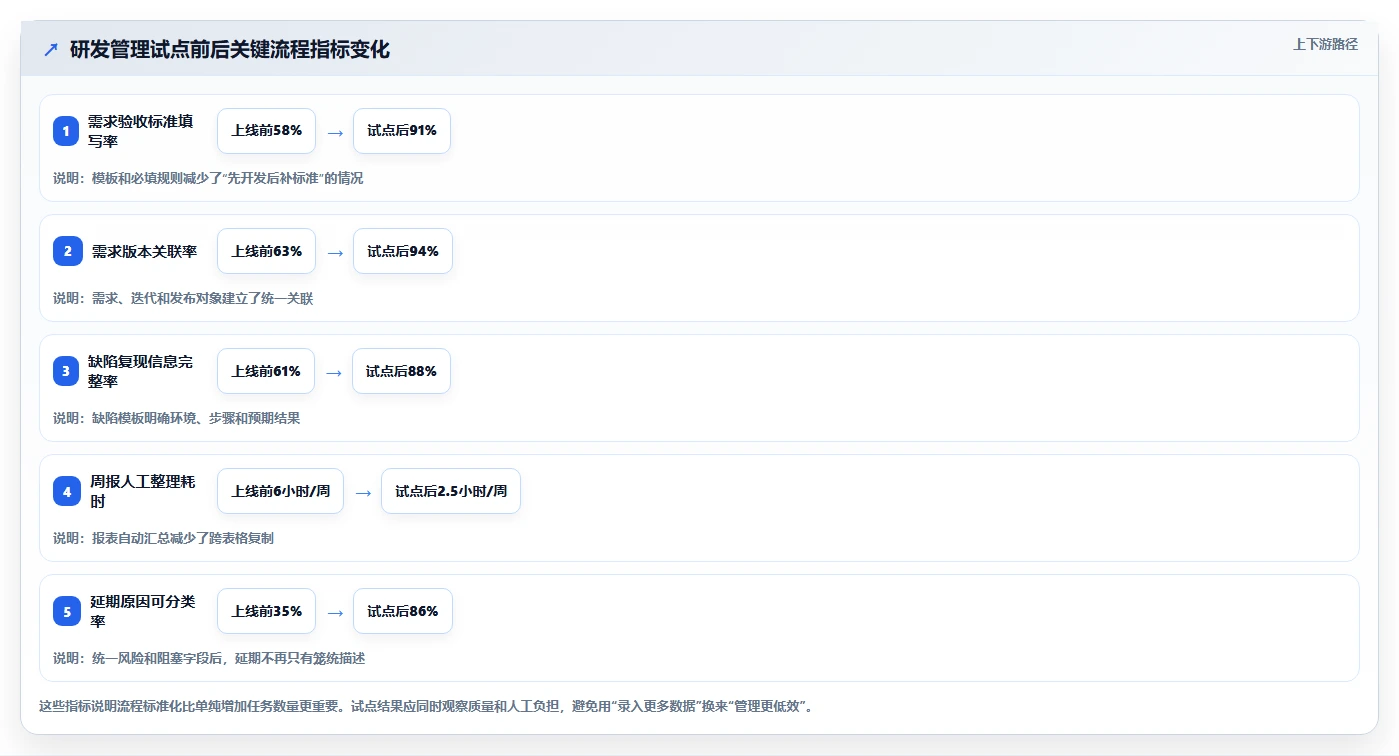1399x756 pixels.
Task: Select the 试点后91% value chip
Action: [402, 131]
